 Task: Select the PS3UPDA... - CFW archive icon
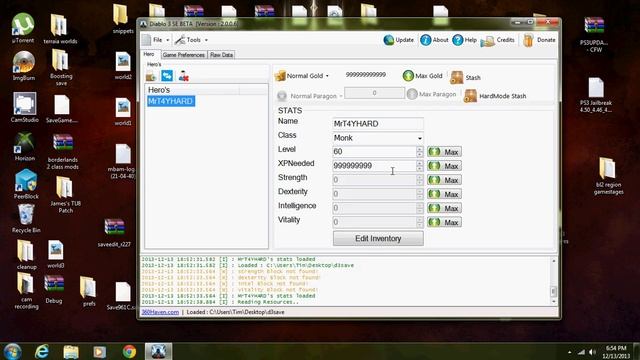(594, 35)
